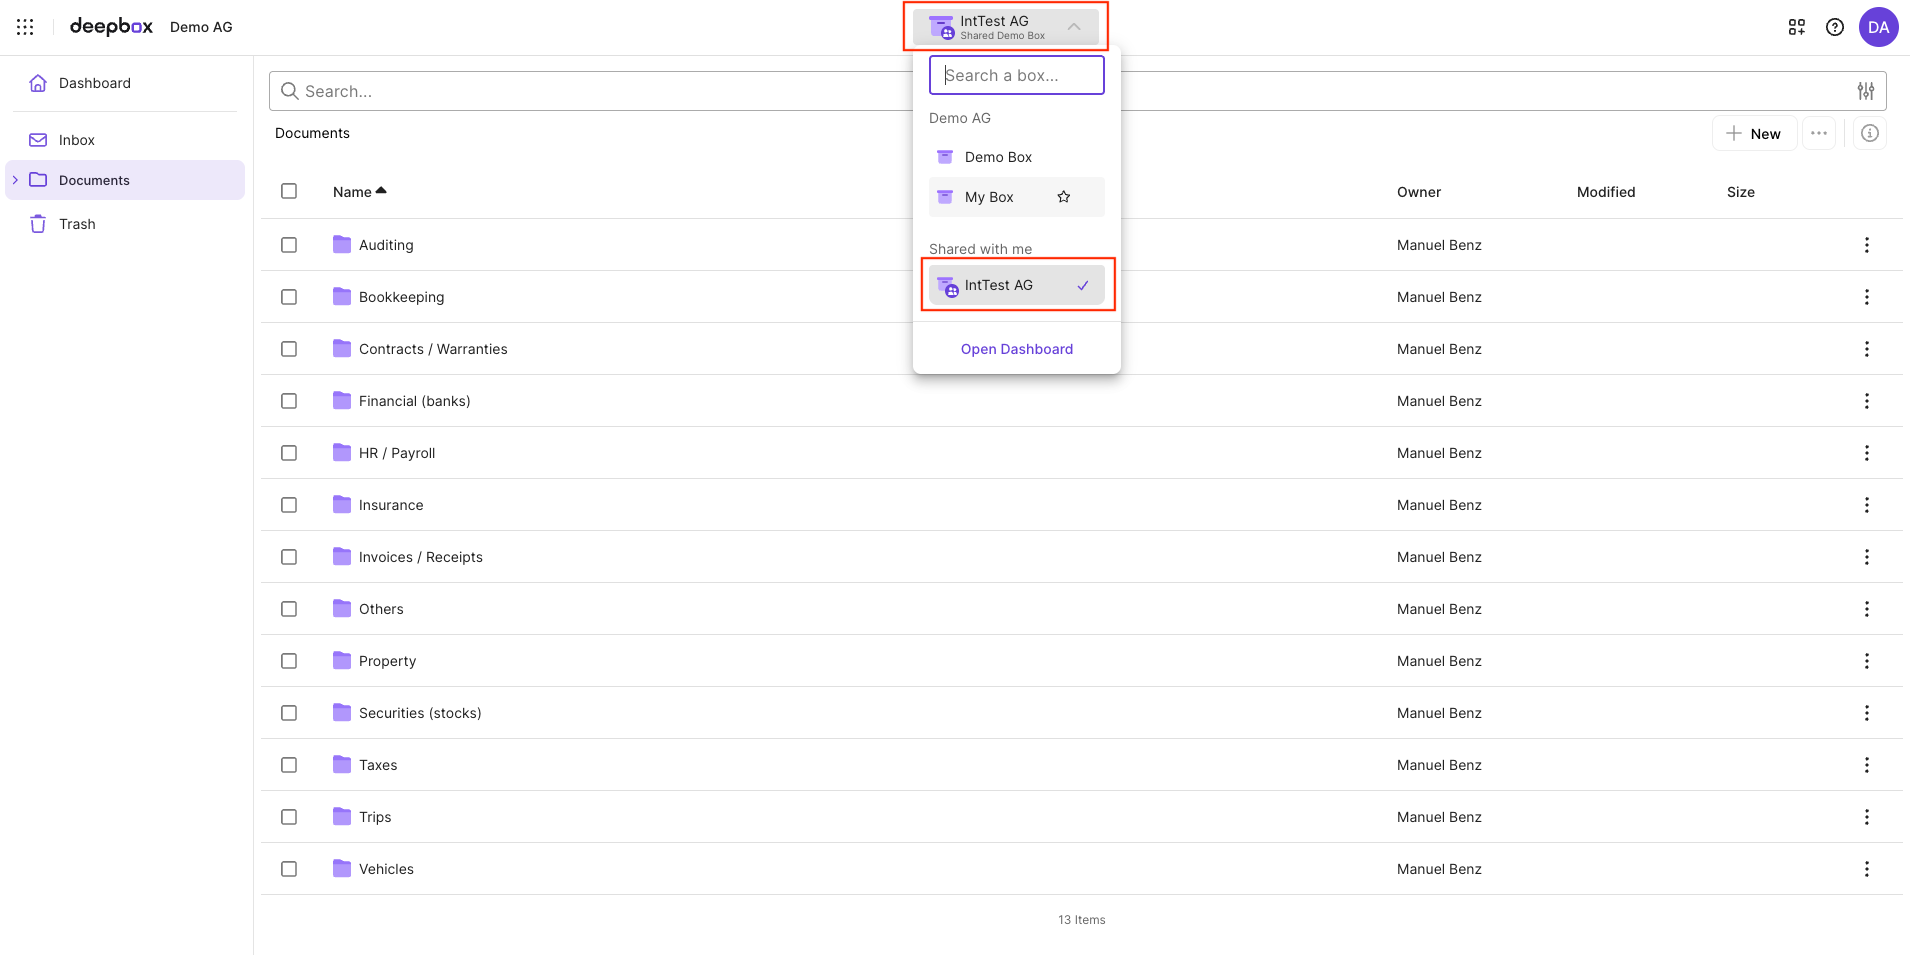1910x955 pixels.
Task: Go to Inbox in the sidebar
Action: coord(77,140)
